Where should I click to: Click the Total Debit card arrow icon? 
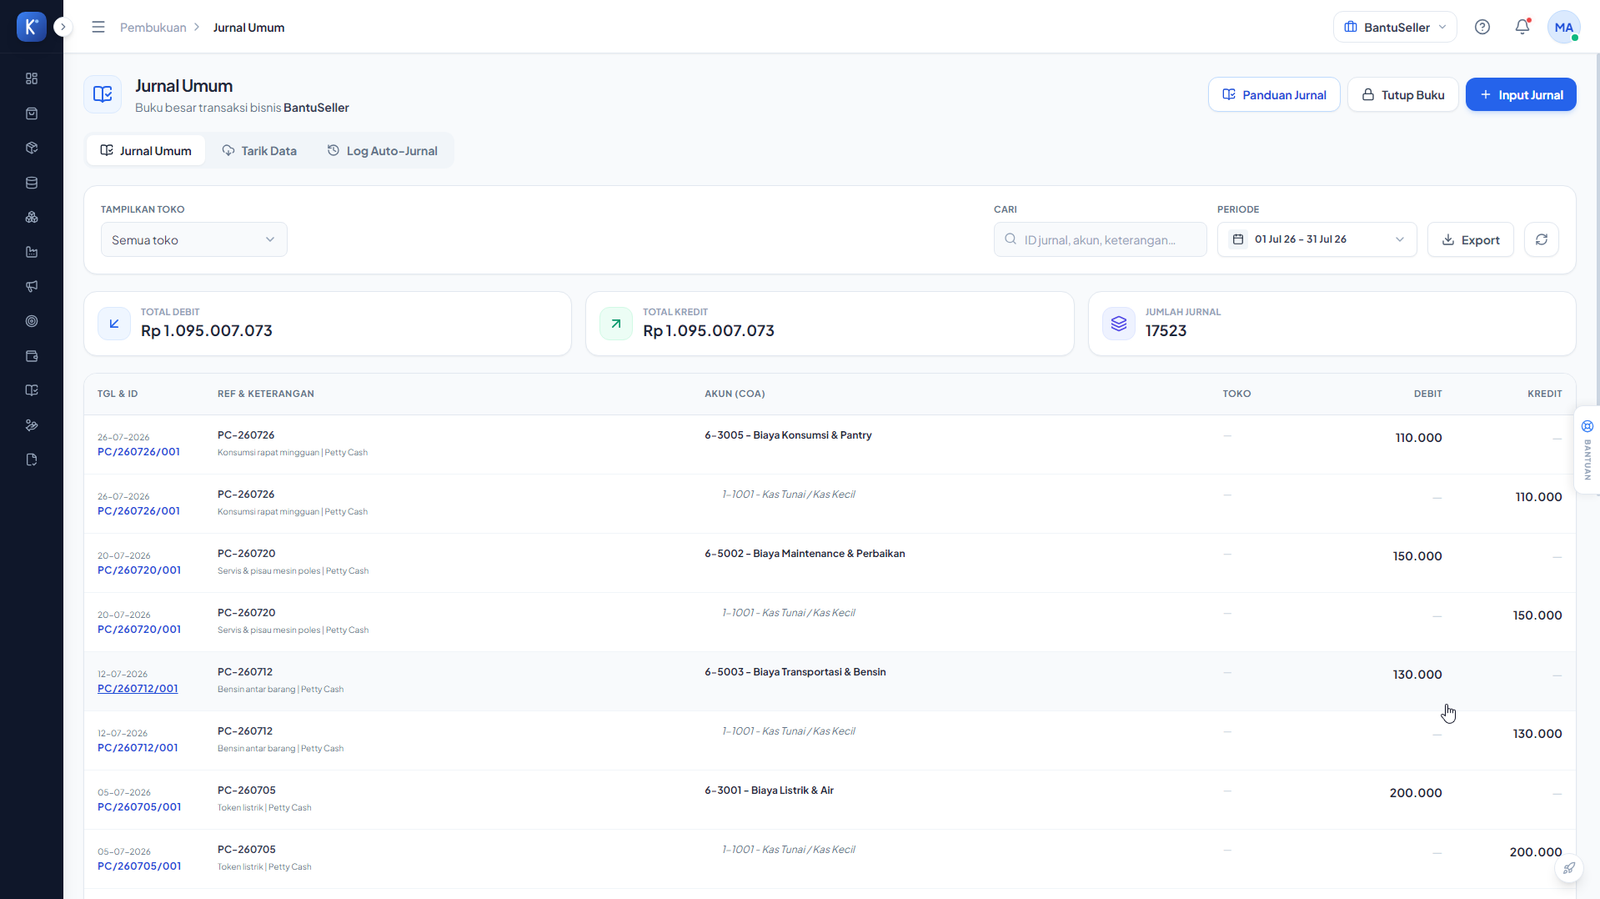(114, 324)
